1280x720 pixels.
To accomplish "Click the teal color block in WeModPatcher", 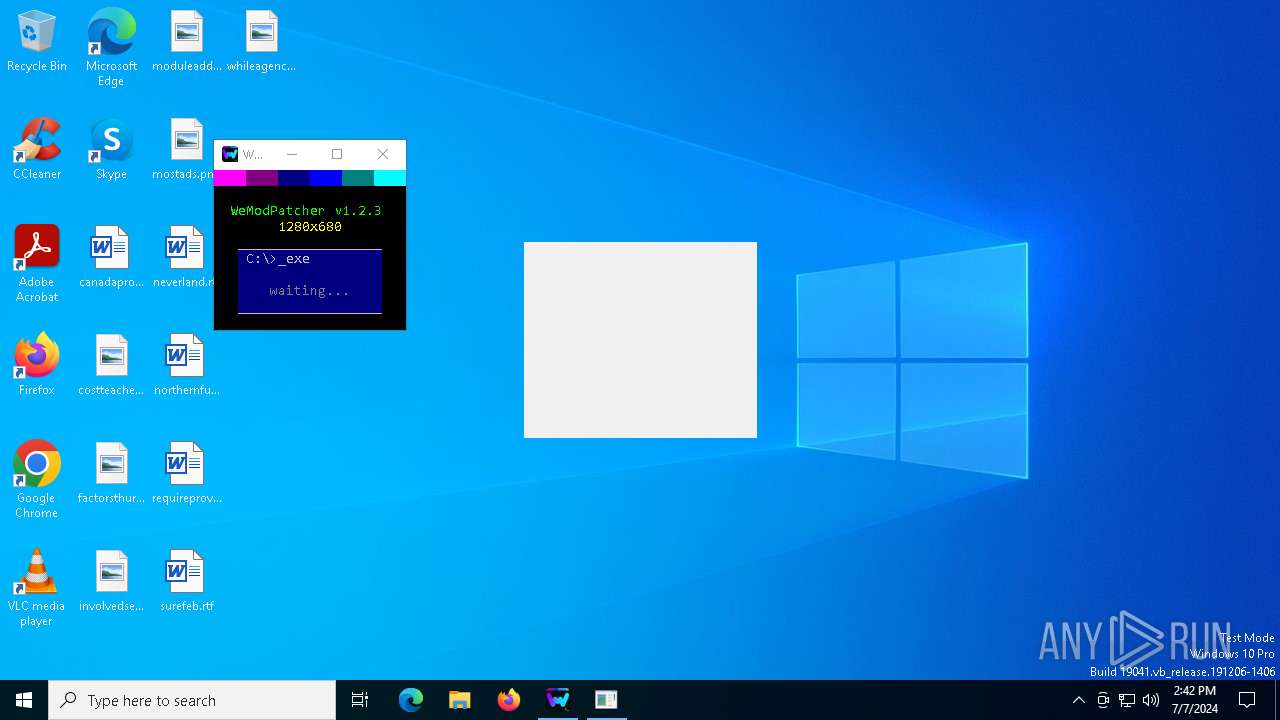I will (358, 178).
